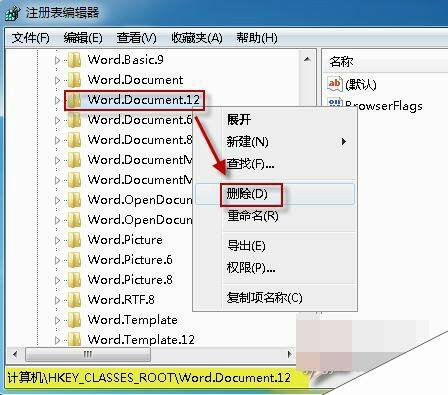The width and height of the screenshot is (448, 395).
Task: Open the 查看(V) menu
Action: point(137,38)
